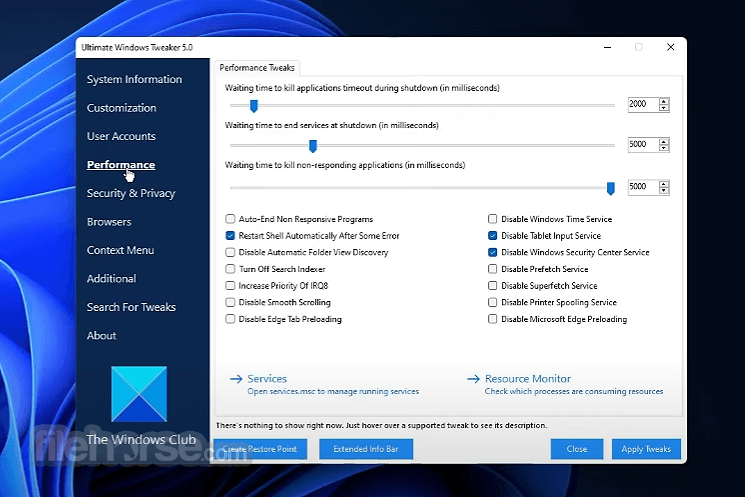Check Disable Prefetch Service
The height and width of the screenshot is (497, 745).
[x=492, y=269]
